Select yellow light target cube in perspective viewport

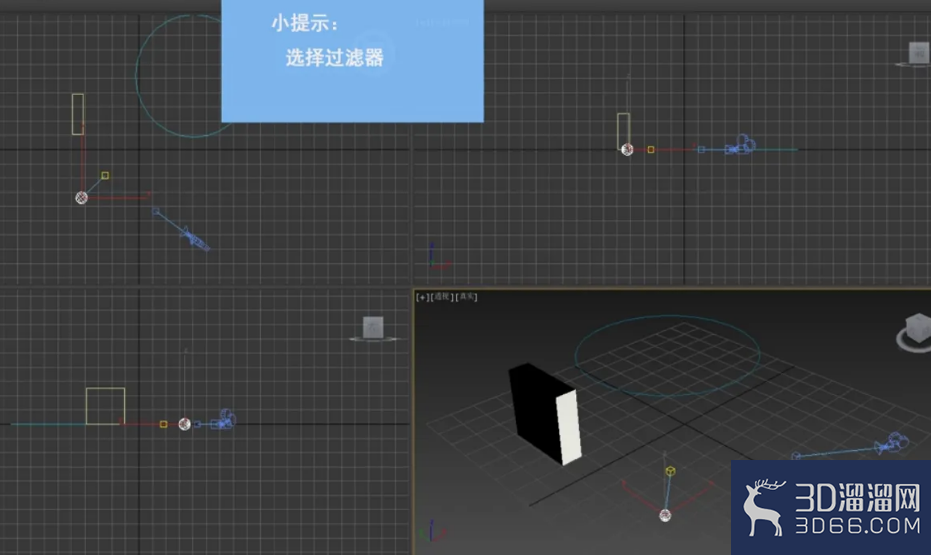(670, 471)
